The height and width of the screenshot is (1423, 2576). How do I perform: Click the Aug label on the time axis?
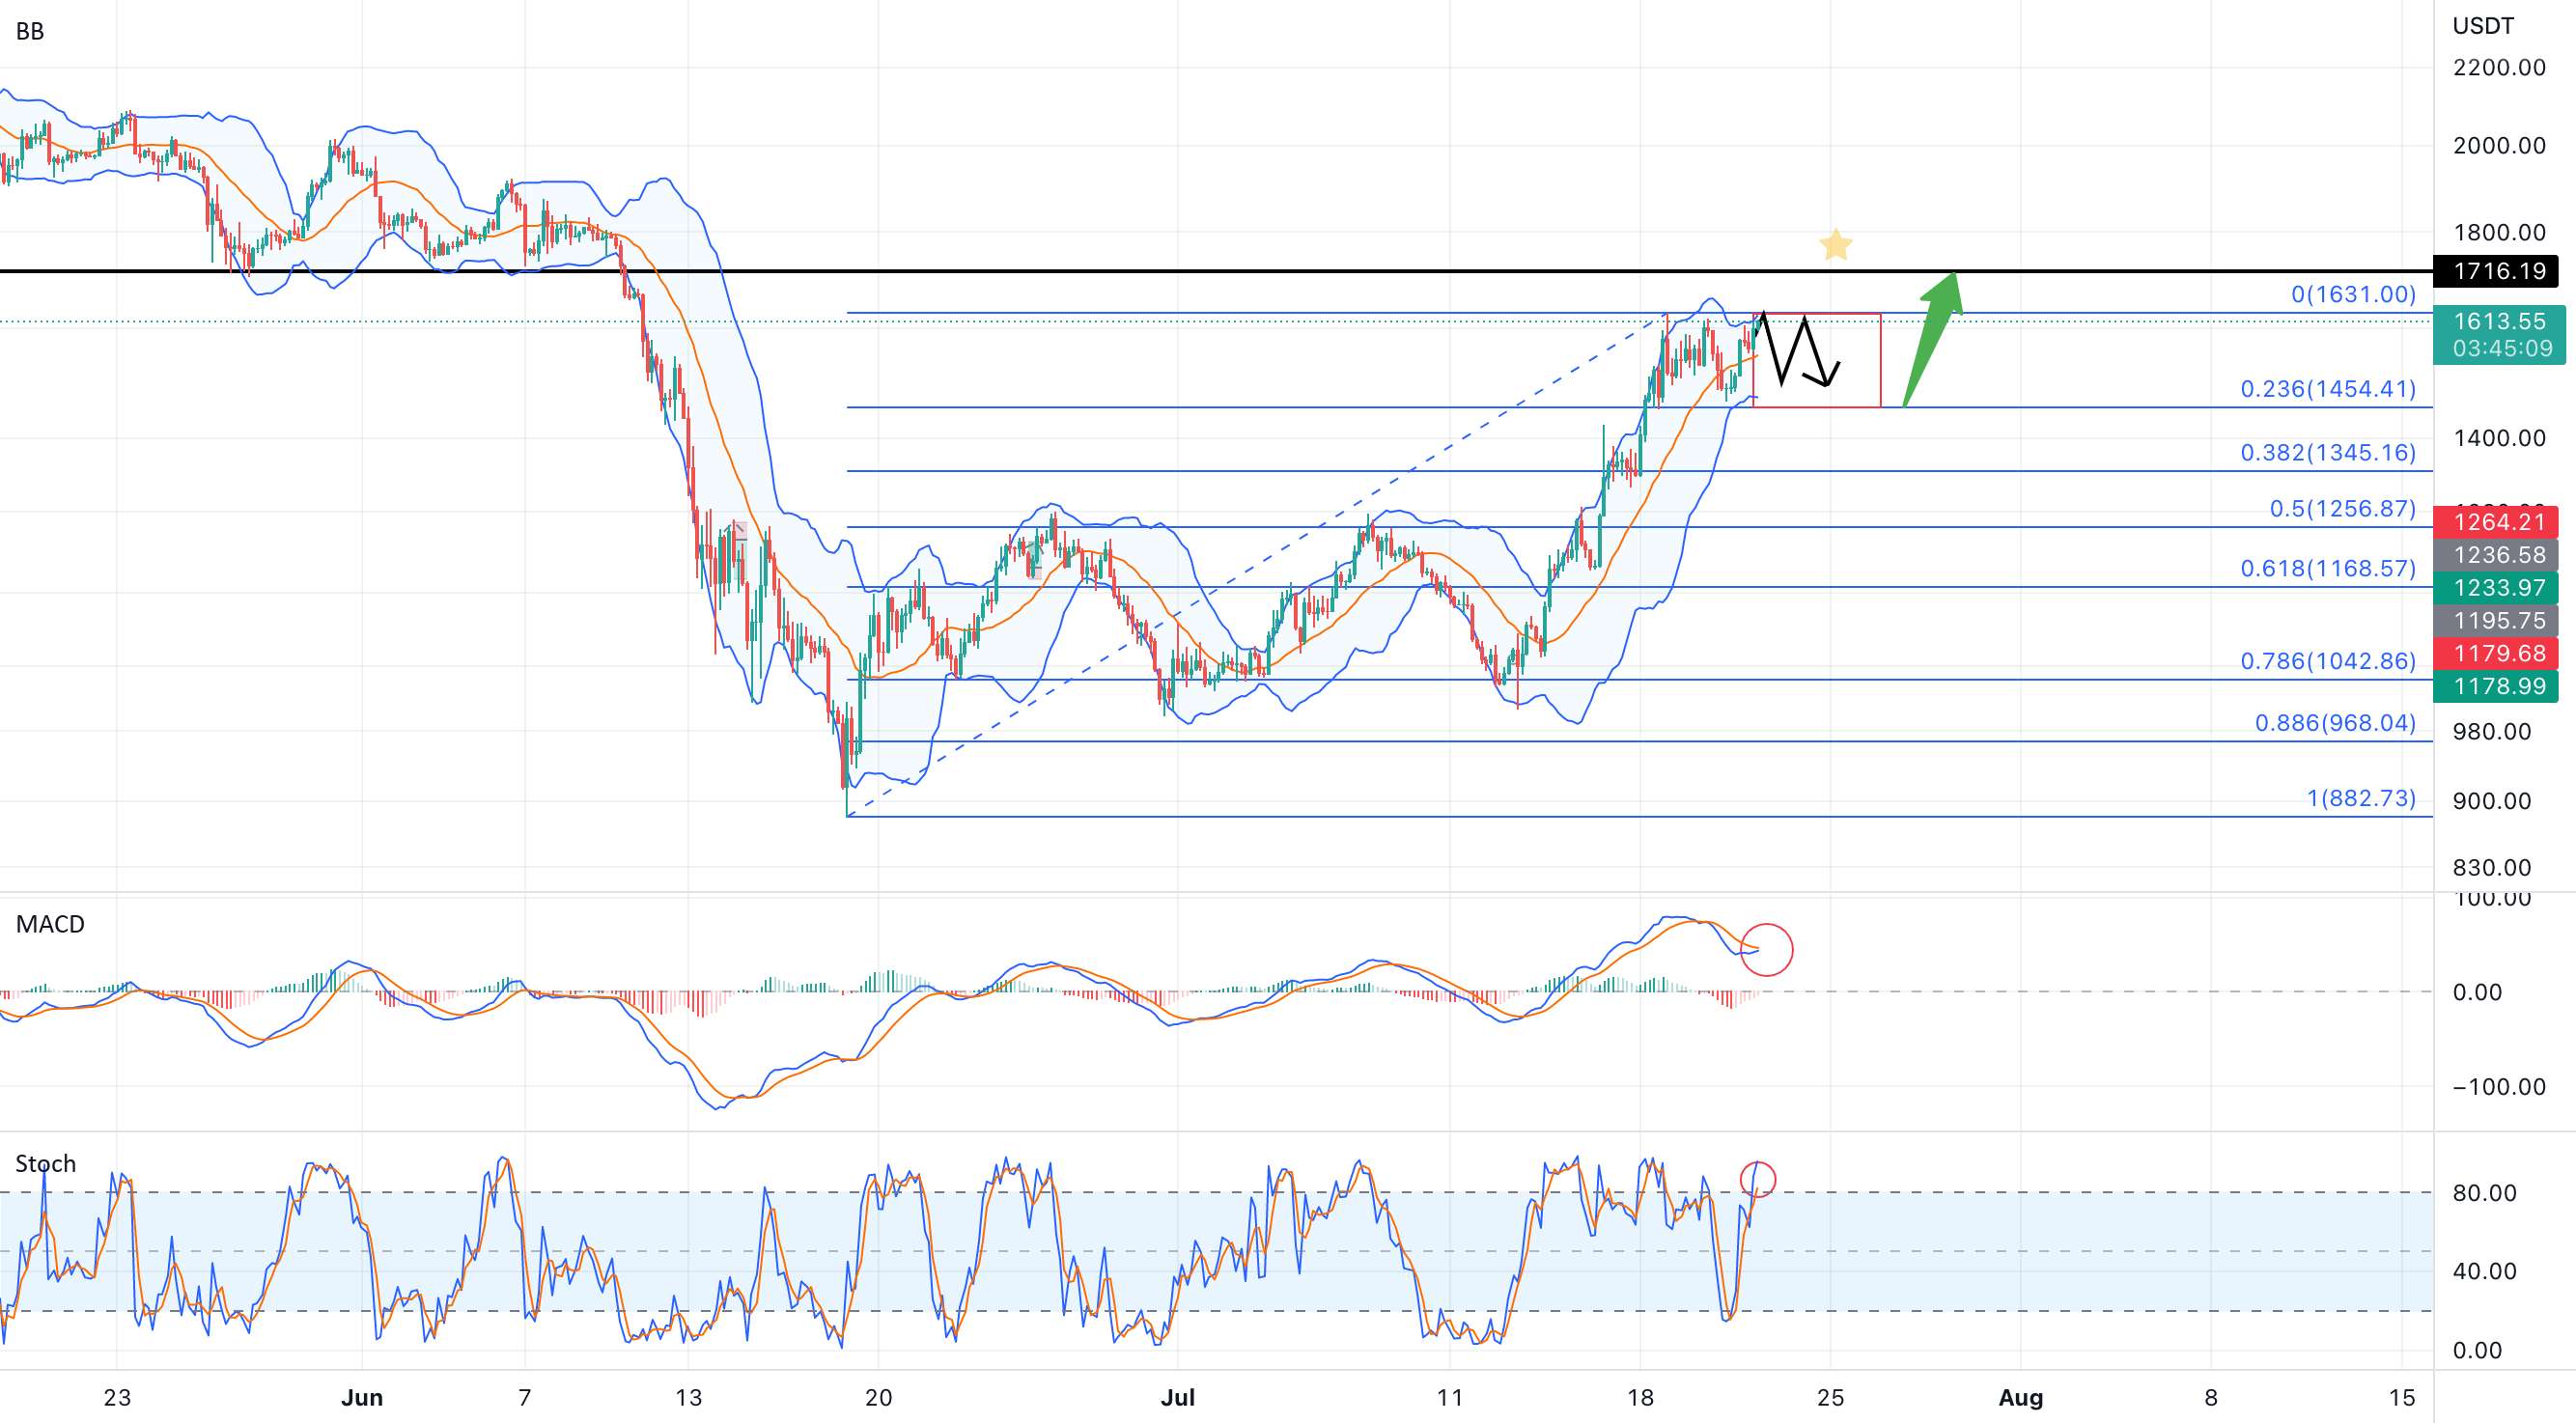2021,1398
